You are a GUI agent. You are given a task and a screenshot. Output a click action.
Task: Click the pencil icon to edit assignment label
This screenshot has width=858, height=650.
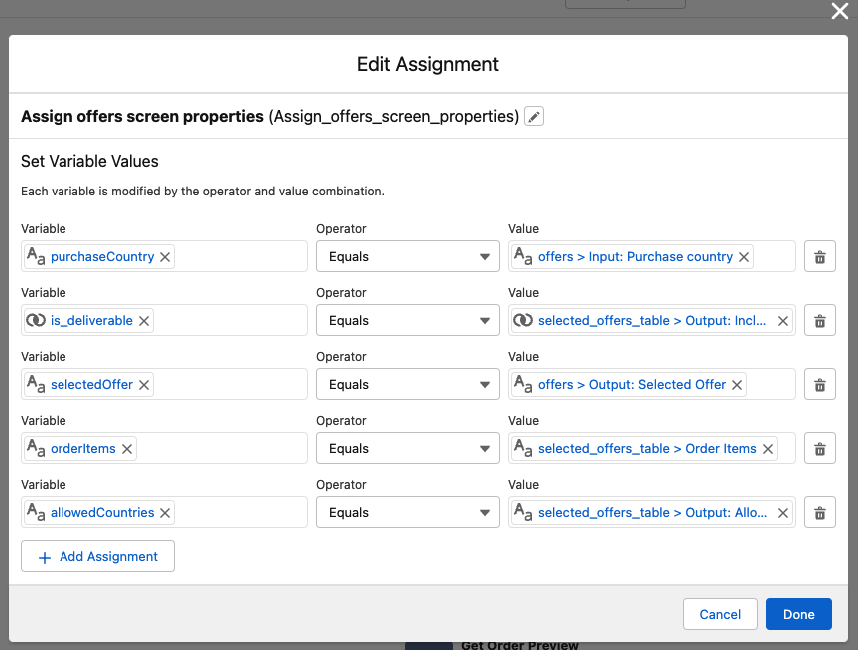[x=534, y=117]
